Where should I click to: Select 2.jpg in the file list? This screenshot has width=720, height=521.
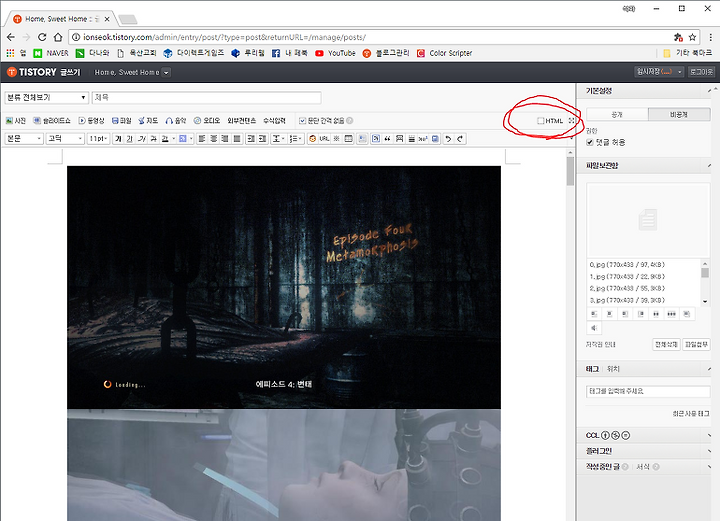(627, 289)
